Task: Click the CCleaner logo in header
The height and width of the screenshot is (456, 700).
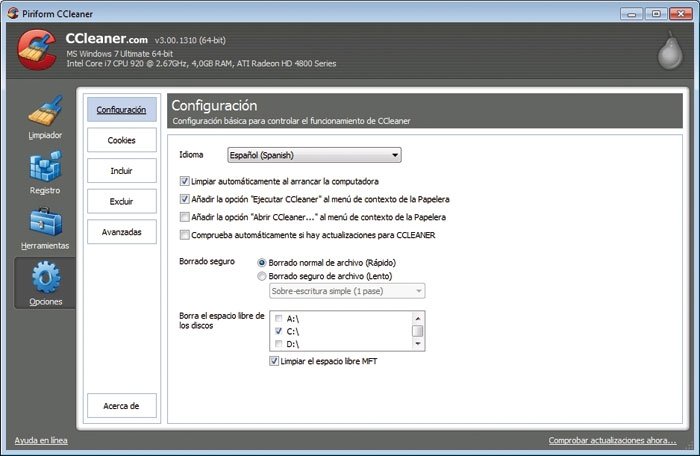Action: (37, 50)
